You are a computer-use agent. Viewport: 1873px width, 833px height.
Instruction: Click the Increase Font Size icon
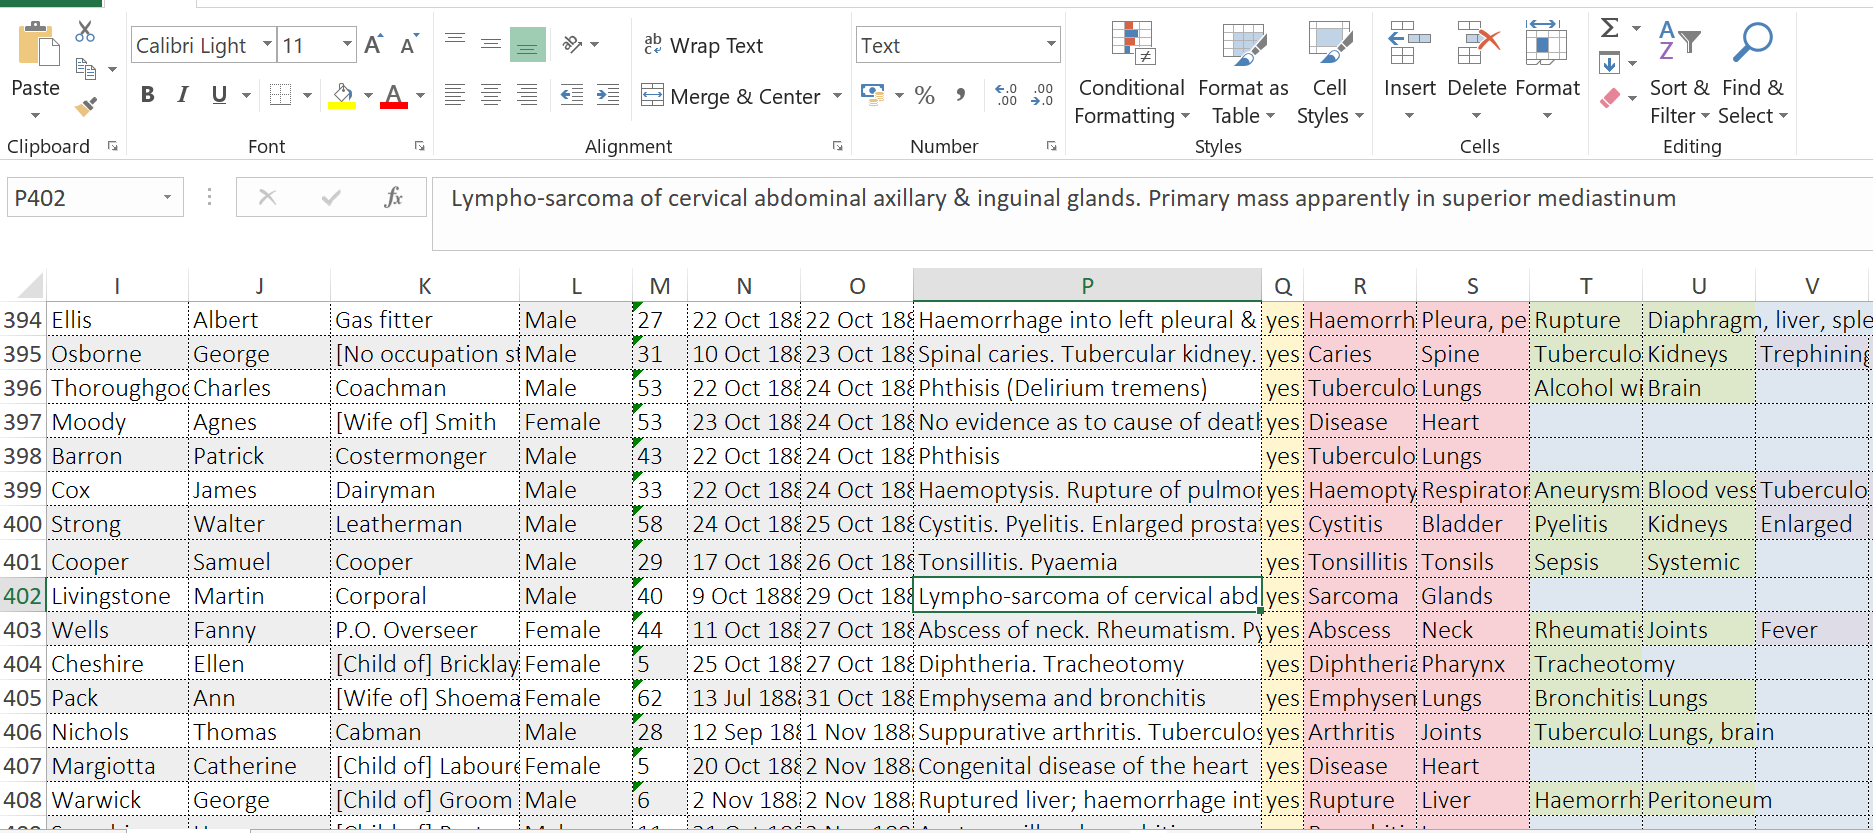[373, 45]
